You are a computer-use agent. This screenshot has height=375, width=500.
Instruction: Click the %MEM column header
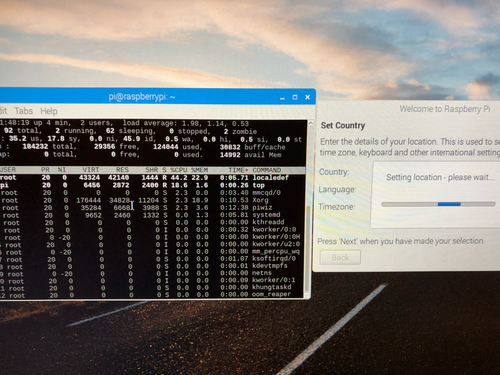point(199,170)
